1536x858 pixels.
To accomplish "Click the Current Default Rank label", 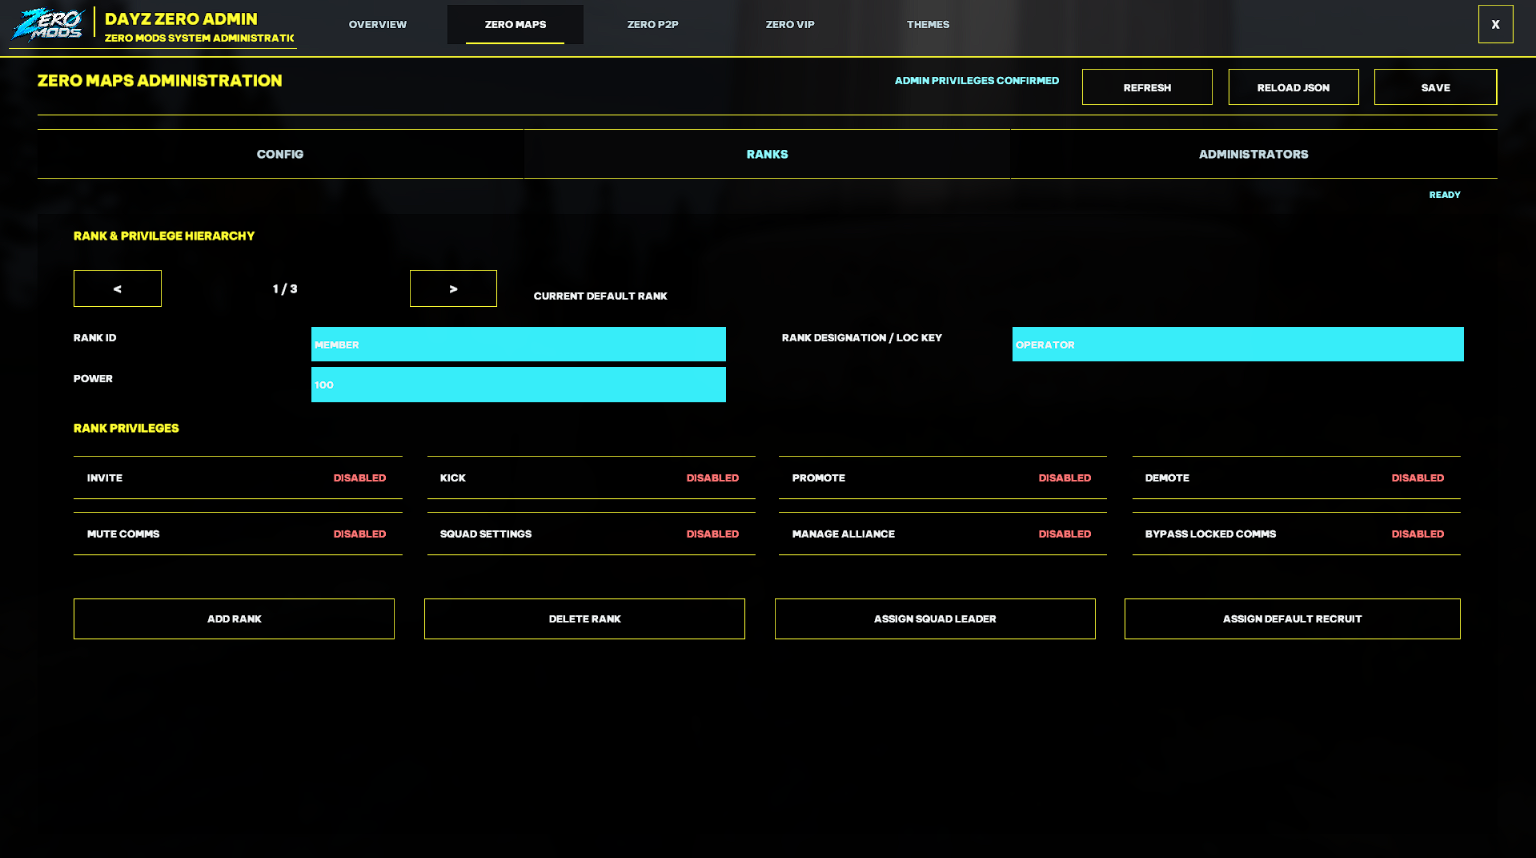I will (x=600, y=296).
